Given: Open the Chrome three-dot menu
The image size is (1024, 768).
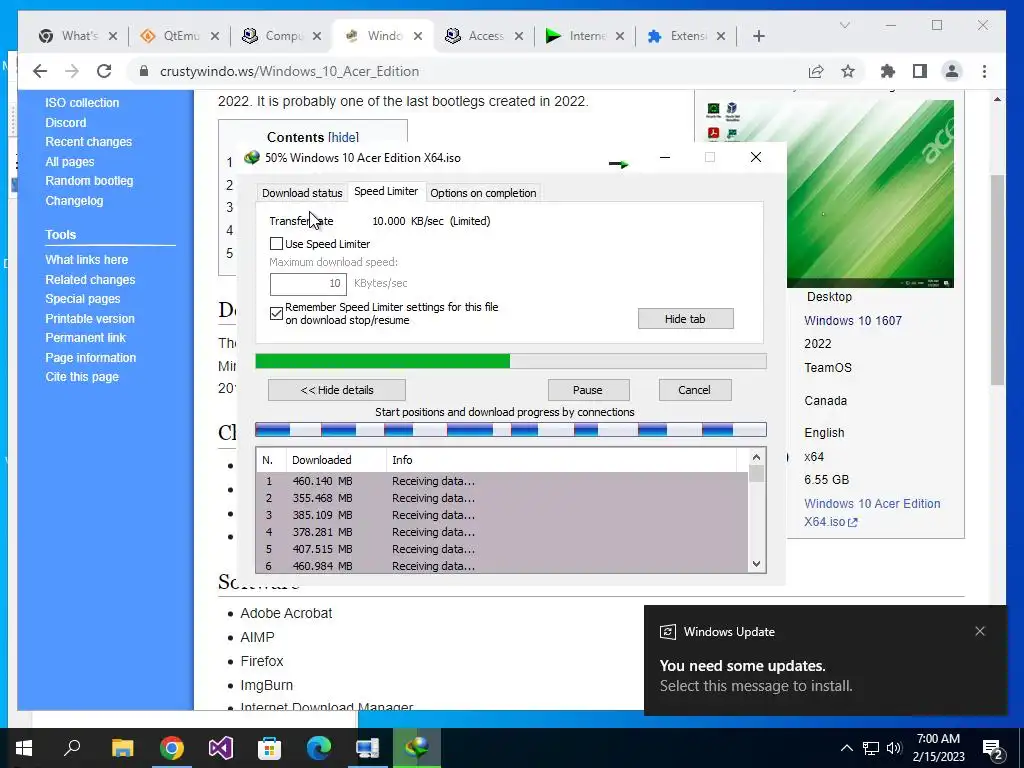Looking at the screenshot, I should point(984,71).
